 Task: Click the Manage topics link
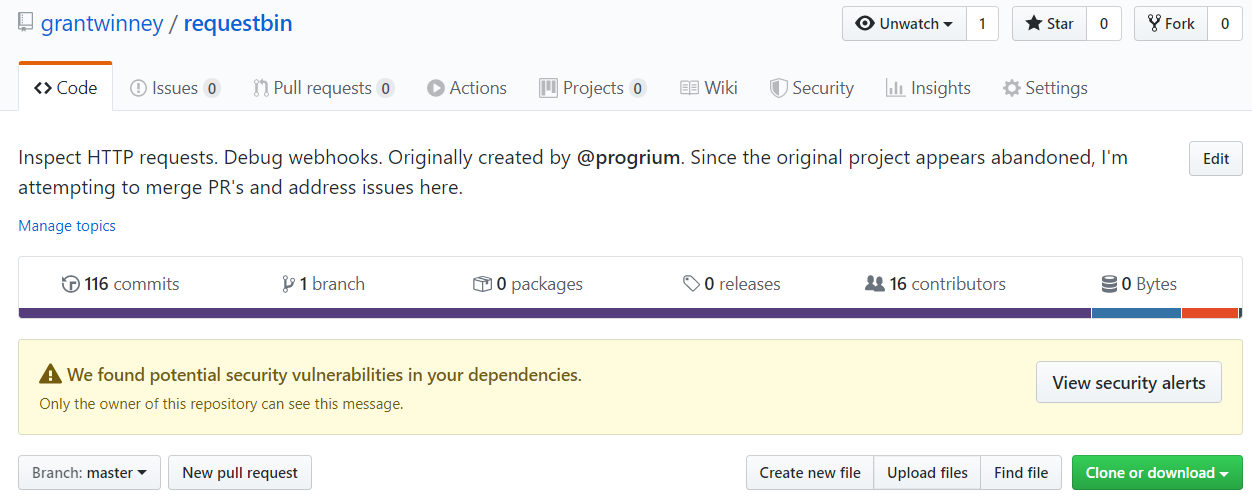(67, 226)
